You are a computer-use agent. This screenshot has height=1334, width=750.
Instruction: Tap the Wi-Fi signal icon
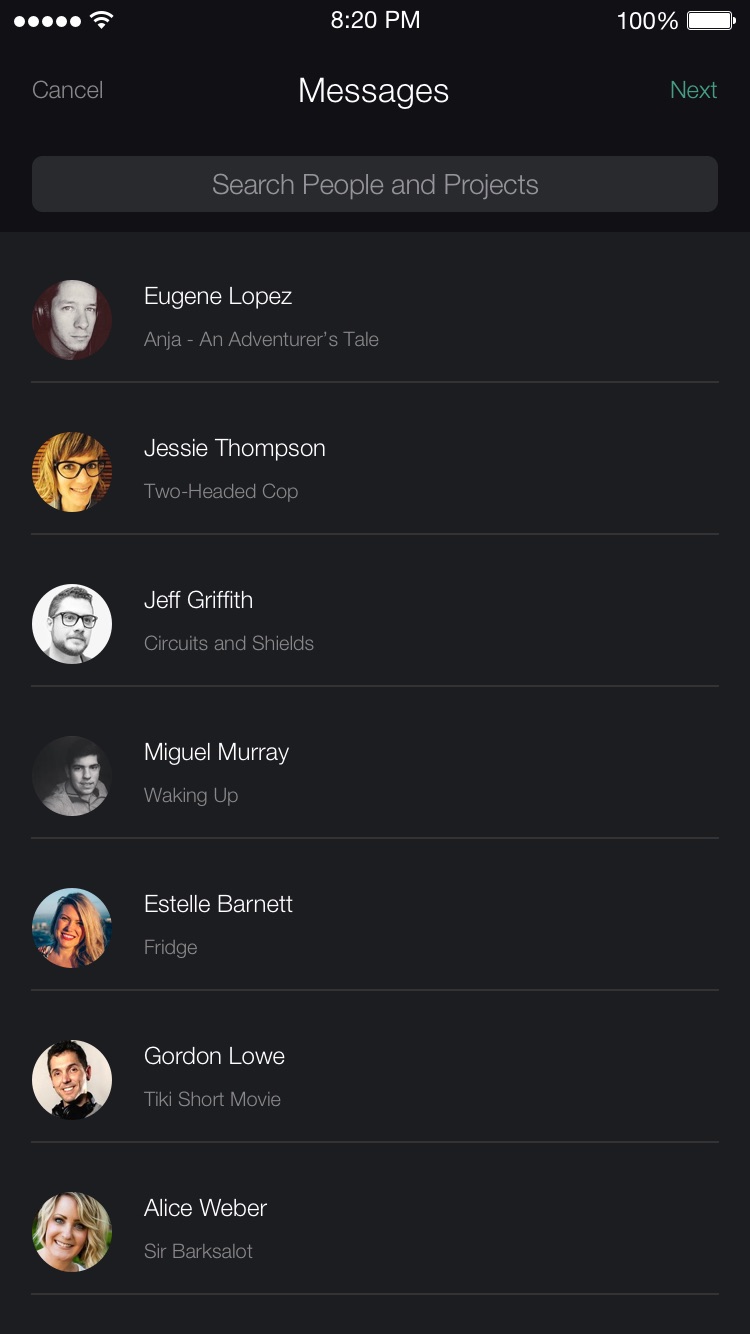(x=101, y=20)
